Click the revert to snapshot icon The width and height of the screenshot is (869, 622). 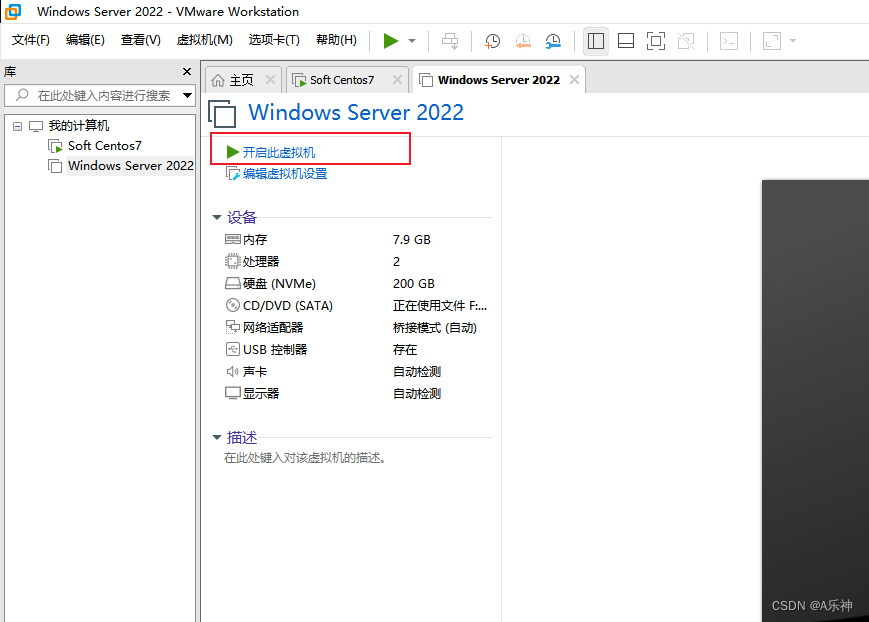523,40
